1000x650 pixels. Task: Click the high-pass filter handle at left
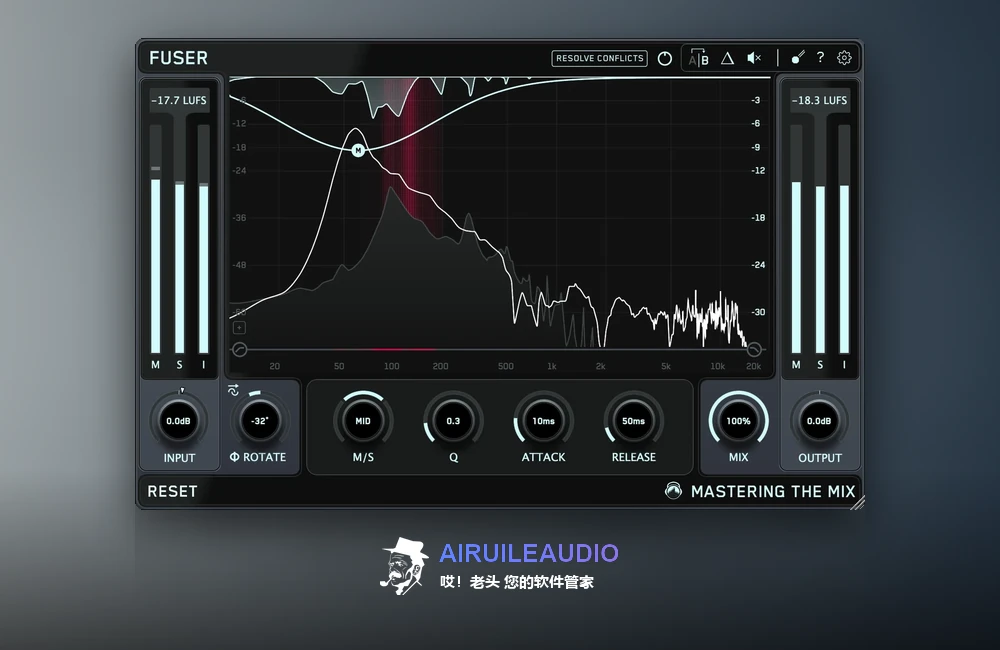(x=240, y=350)
